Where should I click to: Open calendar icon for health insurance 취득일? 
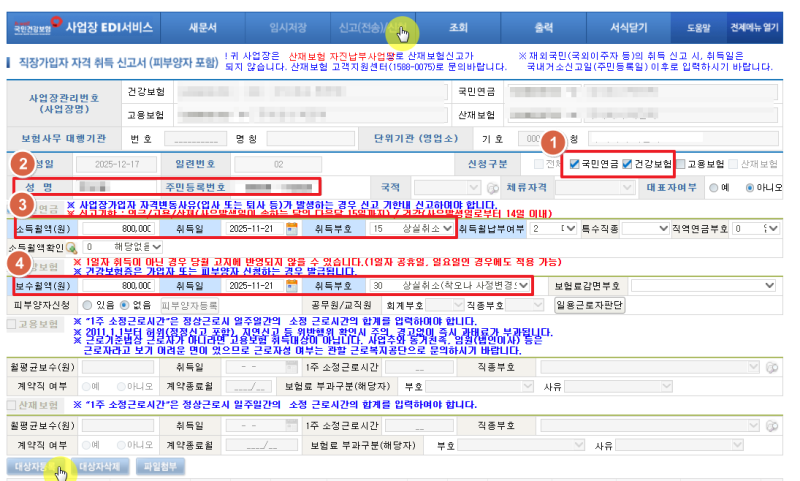click(x=291, y=285)
